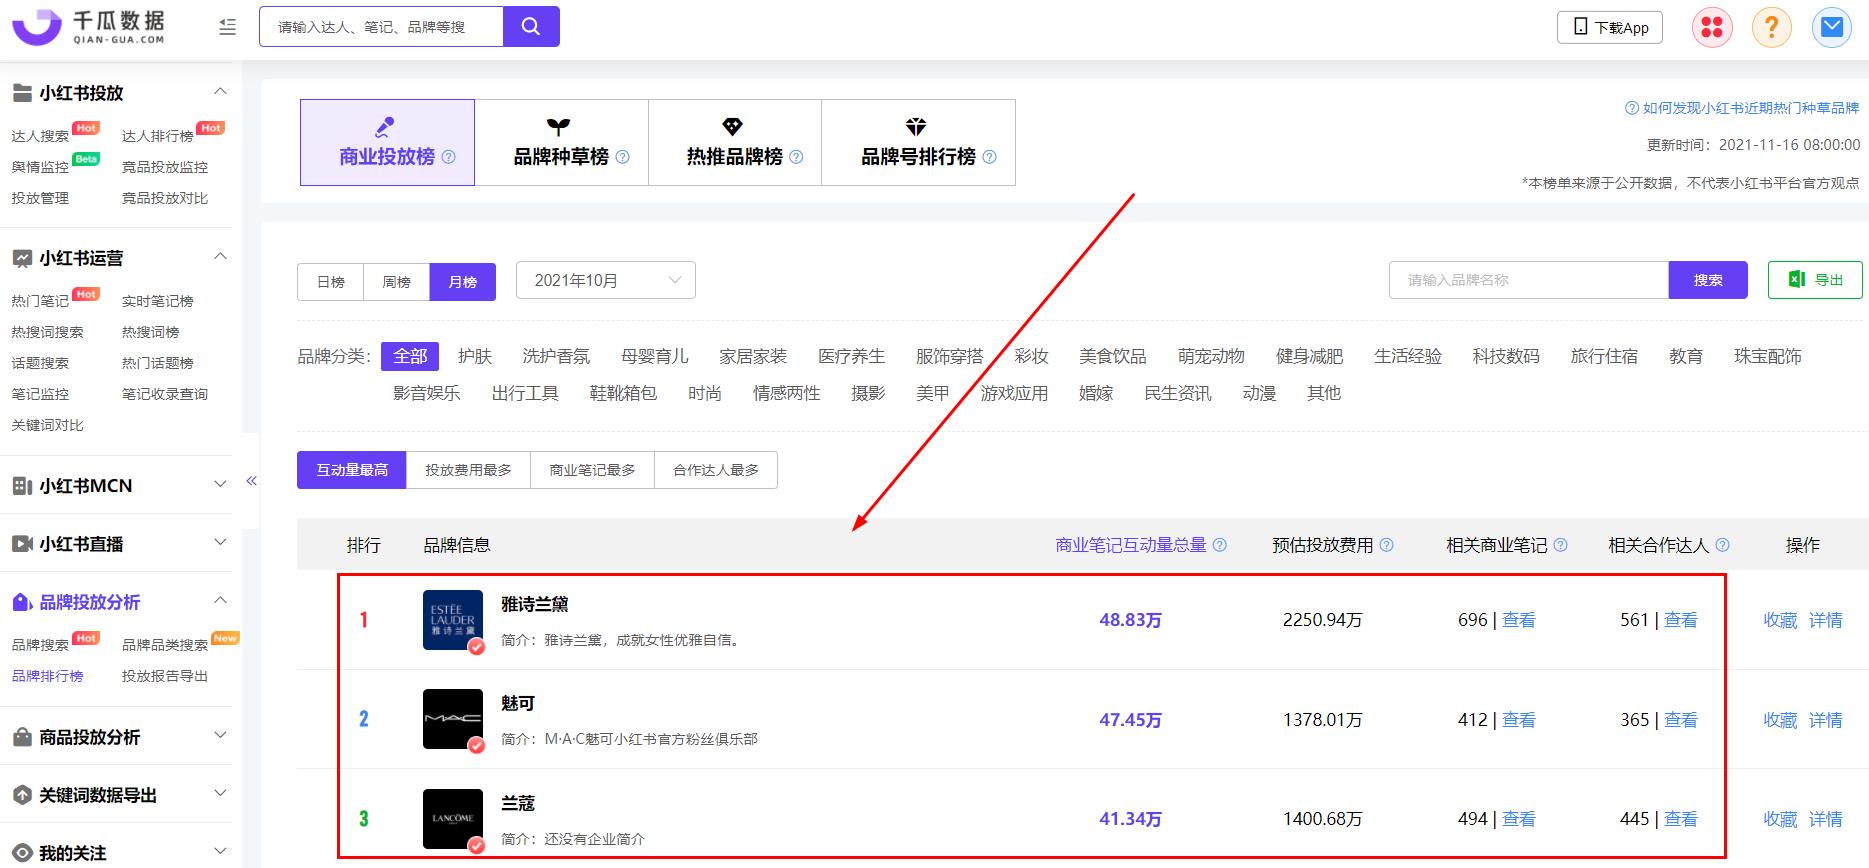Select the 周榜 weekly ranking option
Image resolution: width=1869 pixels, height=868 pixels.
click(x=397, y=282)
